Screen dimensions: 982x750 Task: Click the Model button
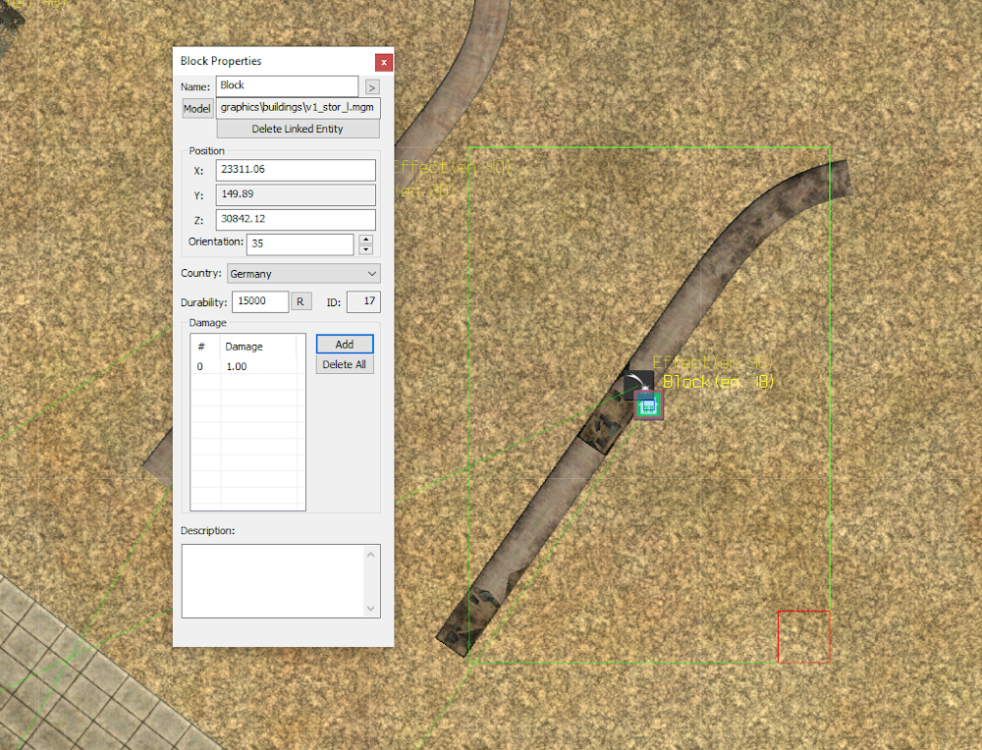[197, 108]
